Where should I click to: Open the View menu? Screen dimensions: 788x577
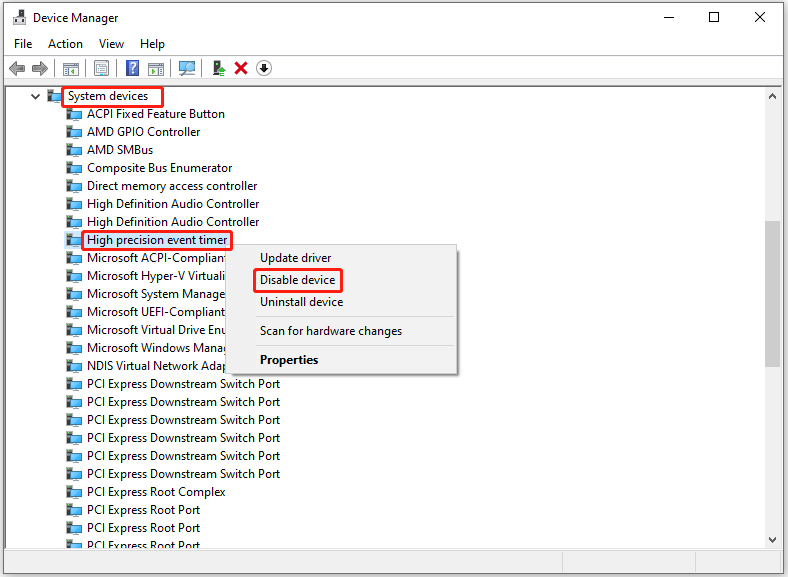point(111,44)
